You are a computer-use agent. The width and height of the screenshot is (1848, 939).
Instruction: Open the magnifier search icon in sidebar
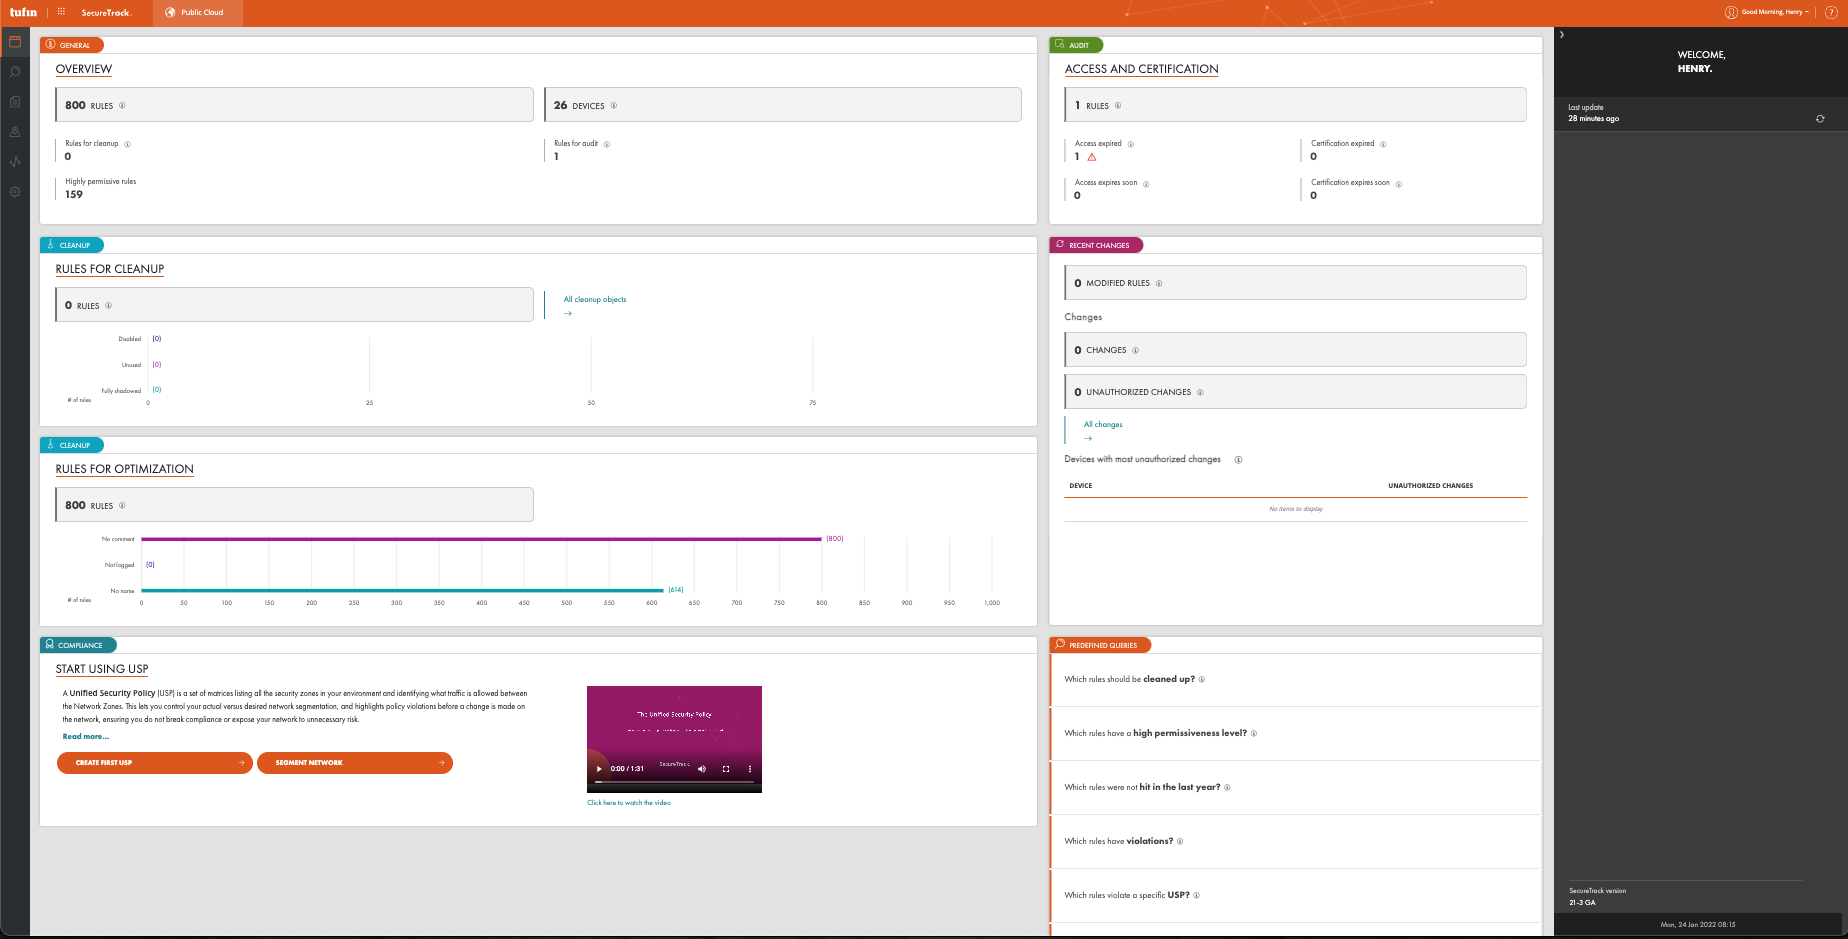15,72
